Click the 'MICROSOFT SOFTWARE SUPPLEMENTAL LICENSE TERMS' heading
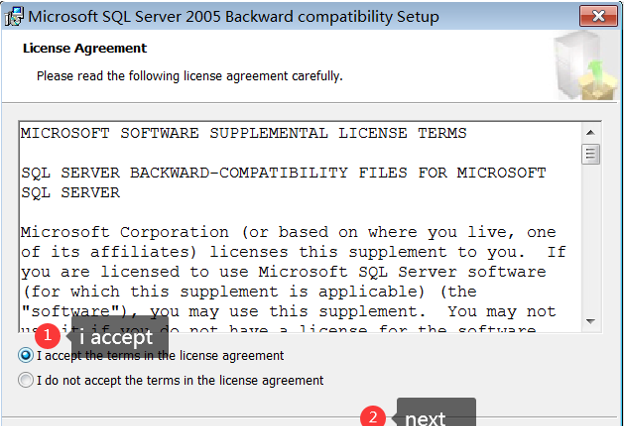Image resolution: width=627 pixels, height=426 pixels. [x=244, y=133]
